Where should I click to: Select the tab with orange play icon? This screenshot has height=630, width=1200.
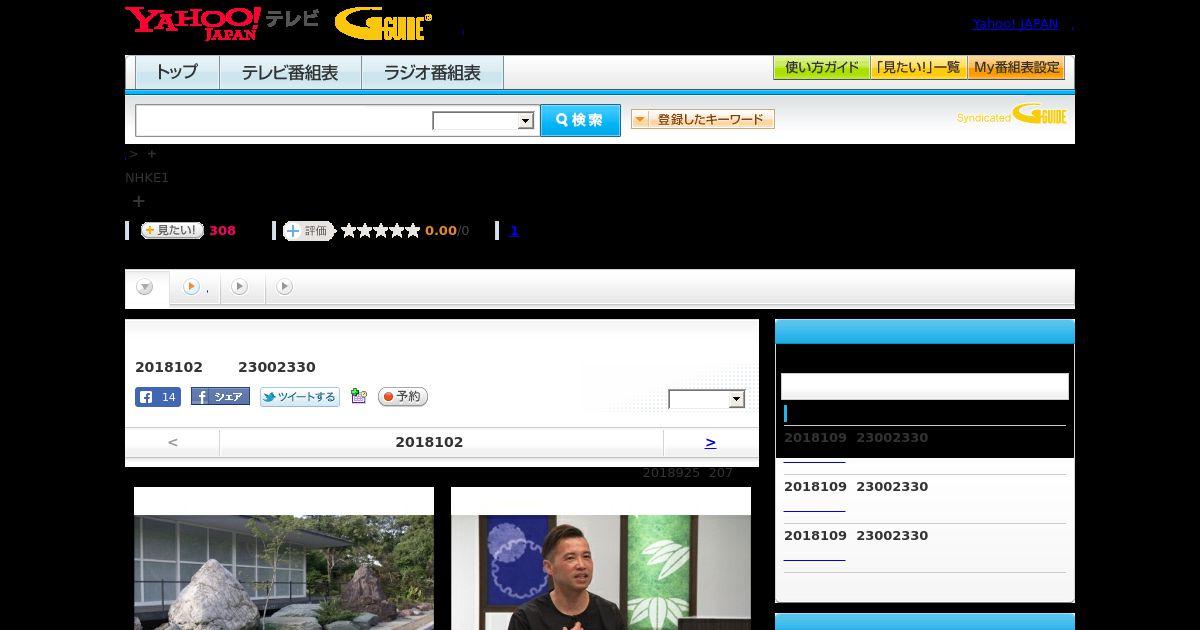pos(195,287)
